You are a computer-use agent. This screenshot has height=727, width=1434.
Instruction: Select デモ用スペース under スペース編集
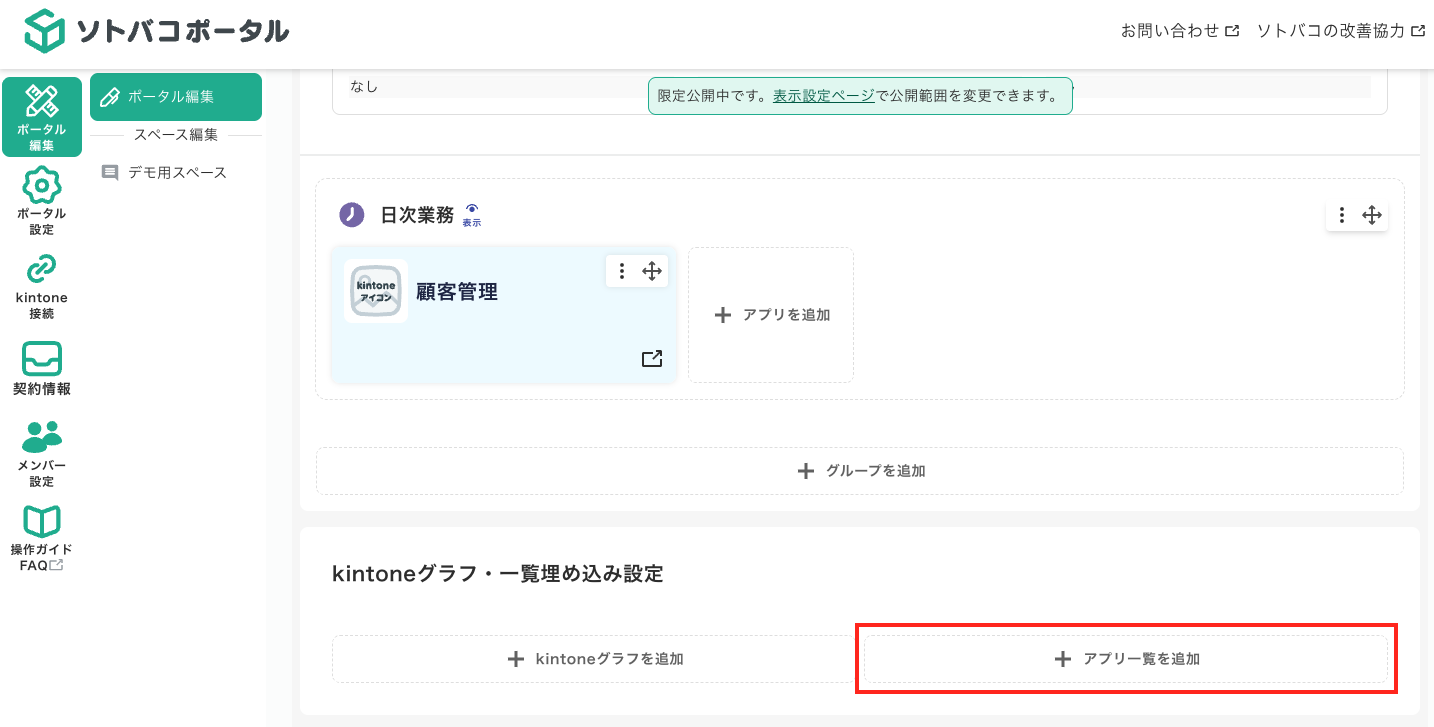[176, 171]
